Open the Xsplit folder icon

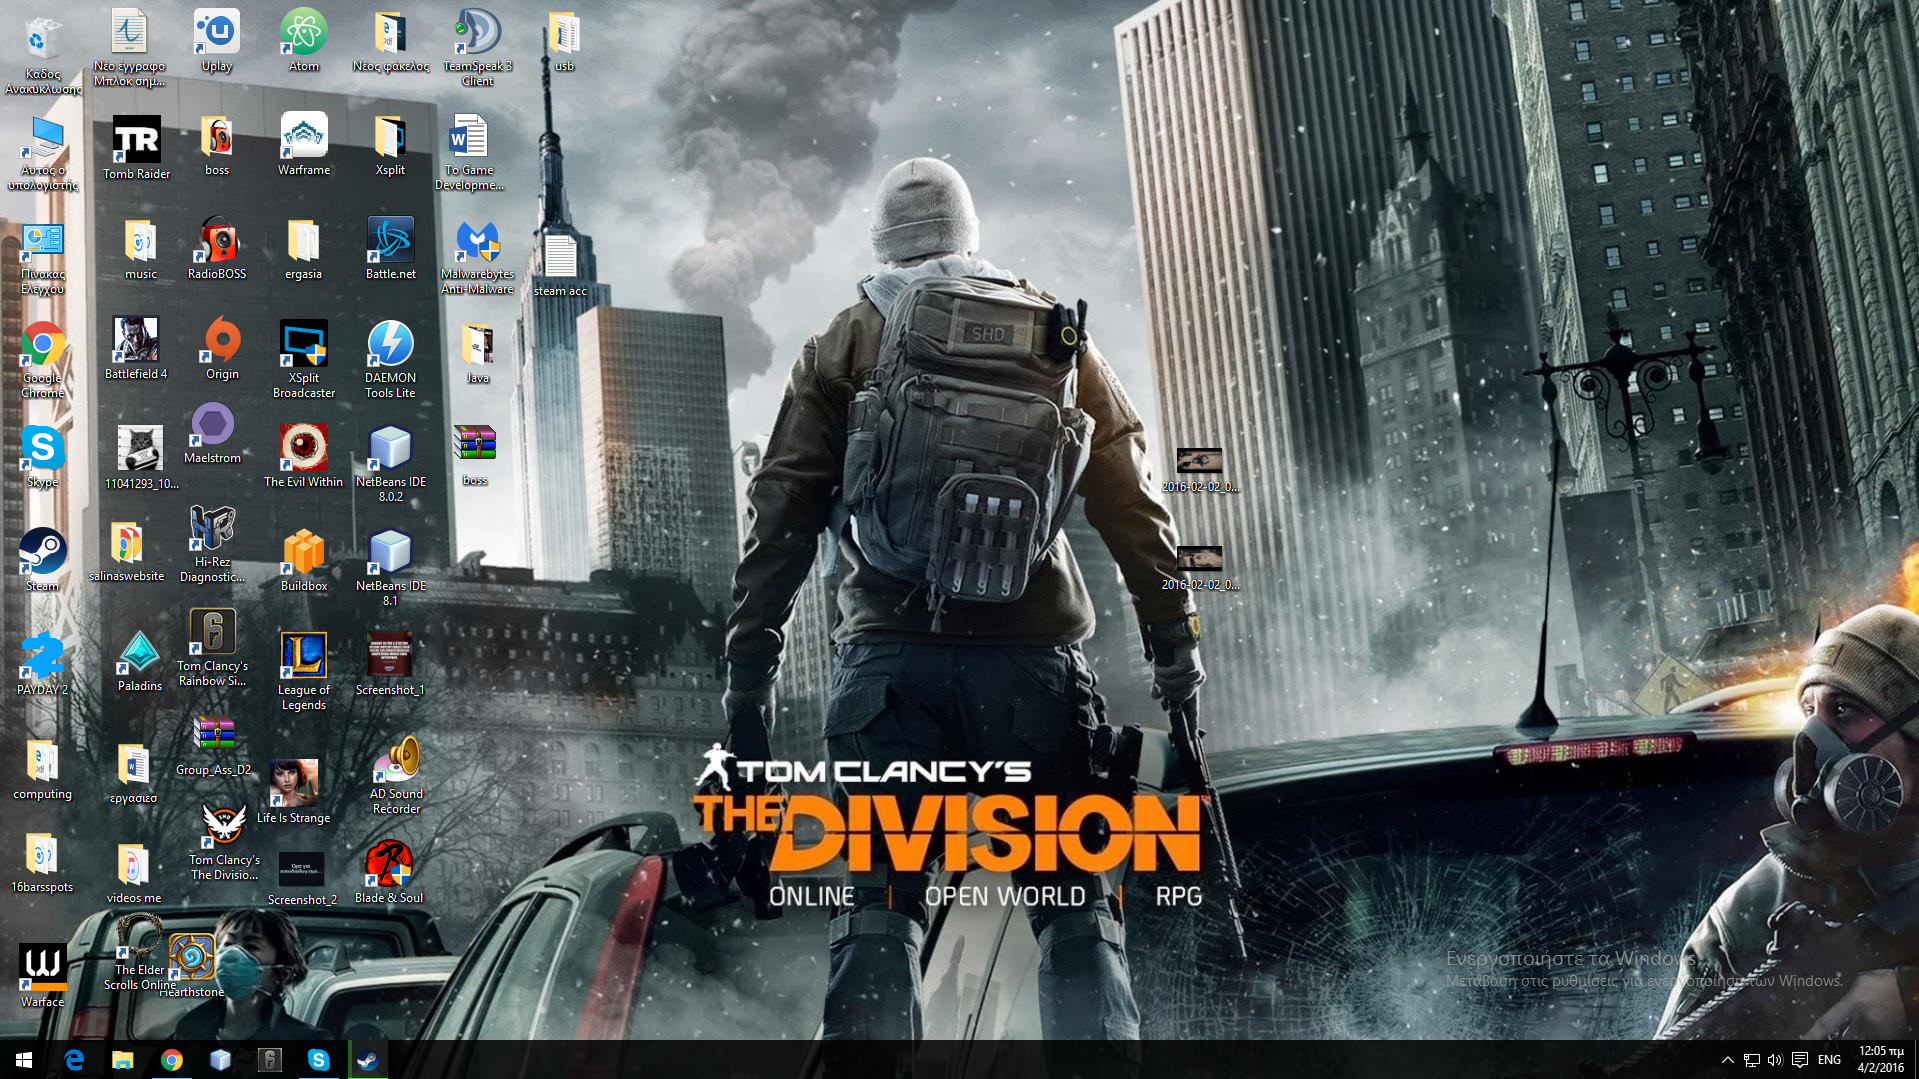pos(390,145)
